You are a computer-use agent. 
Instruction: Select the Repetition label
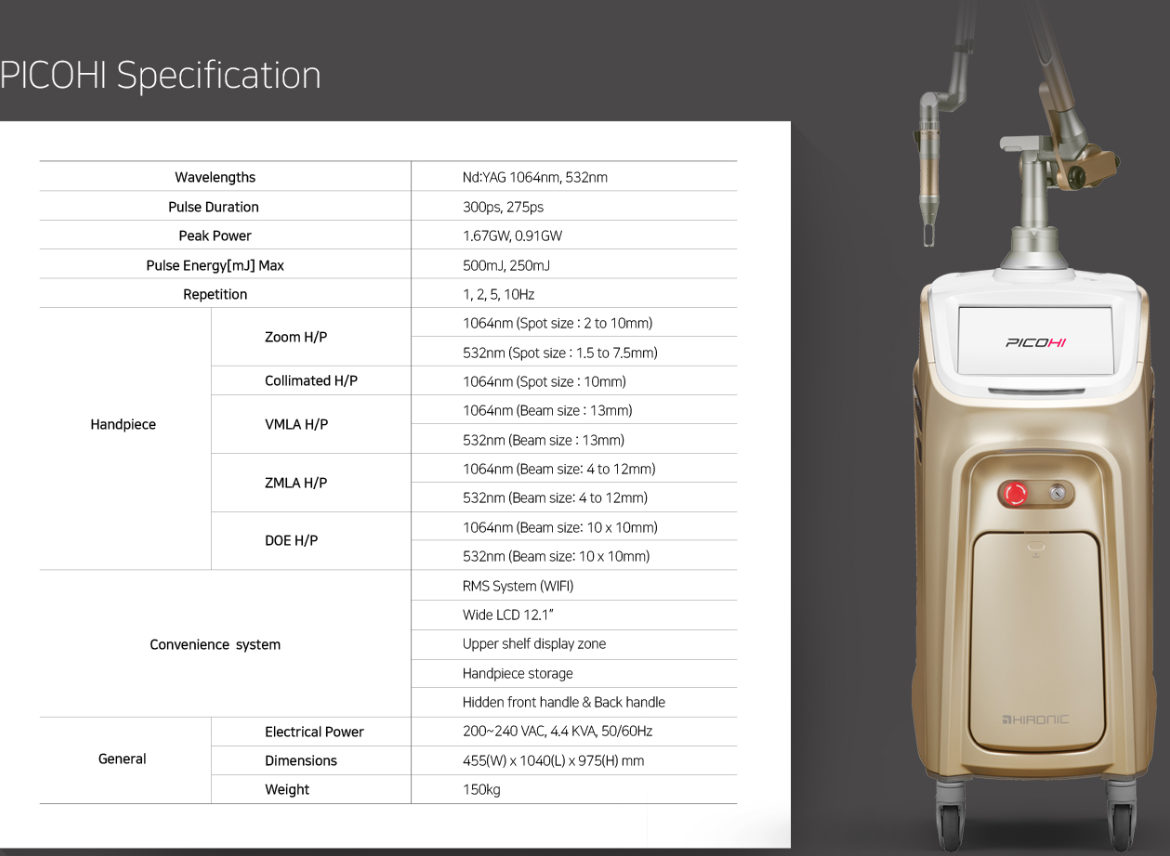click(215, 294)
